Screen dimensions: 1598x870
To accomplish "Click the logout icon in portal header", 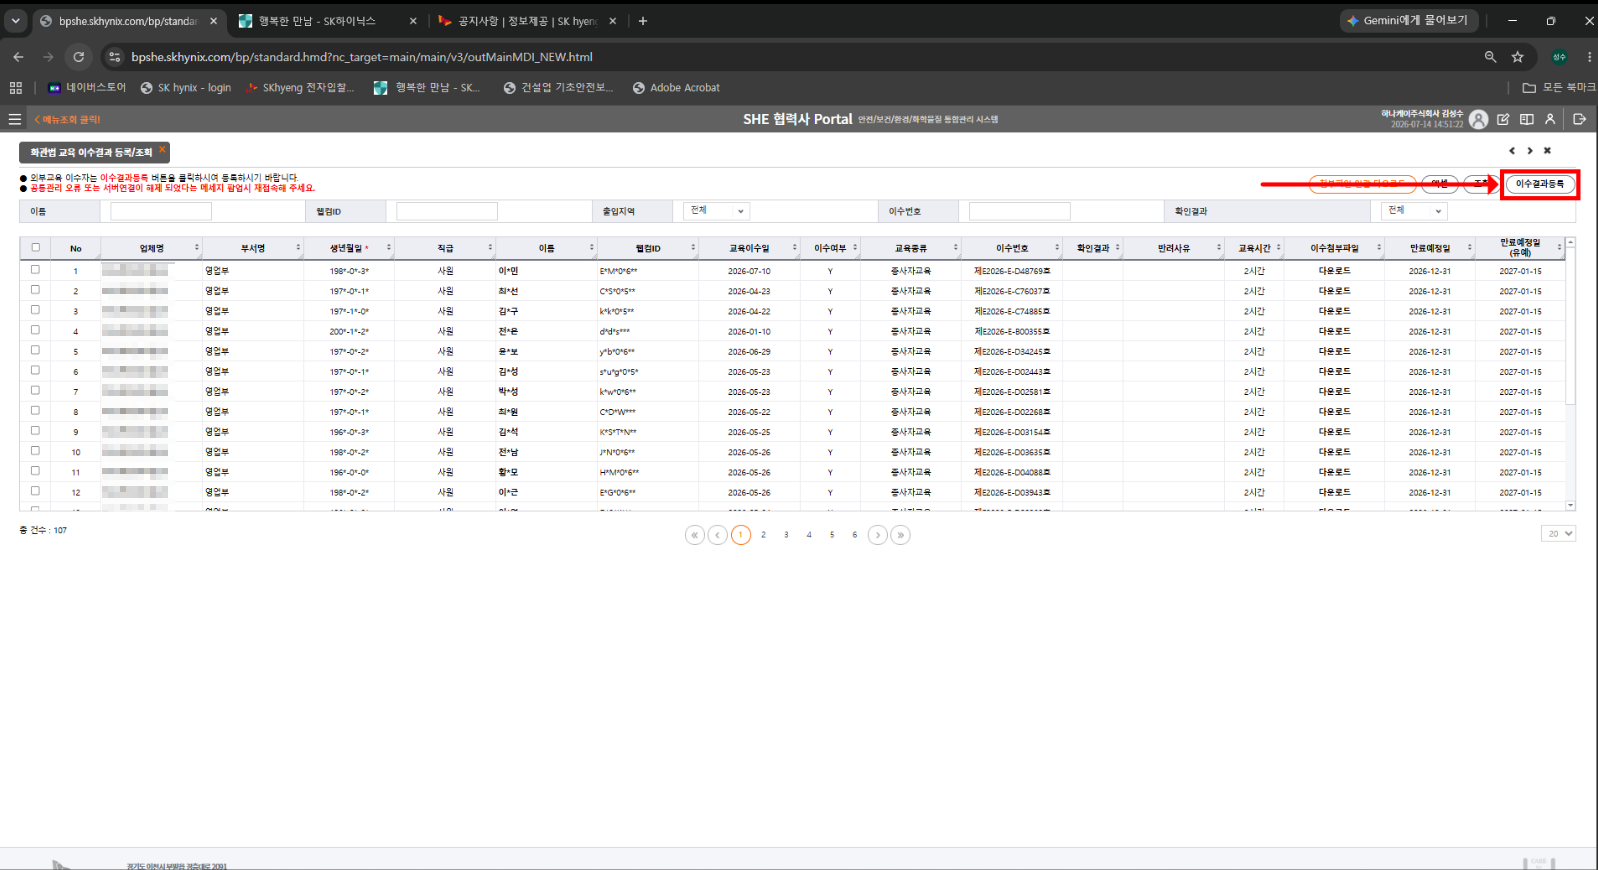I will click(1580, 119).
